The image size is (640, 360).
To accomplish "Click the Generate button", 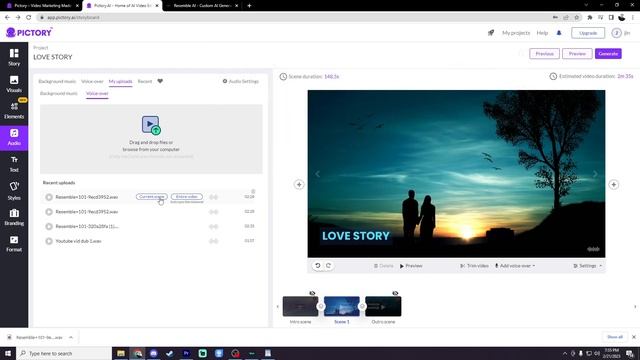I will (x=608, y=53).
